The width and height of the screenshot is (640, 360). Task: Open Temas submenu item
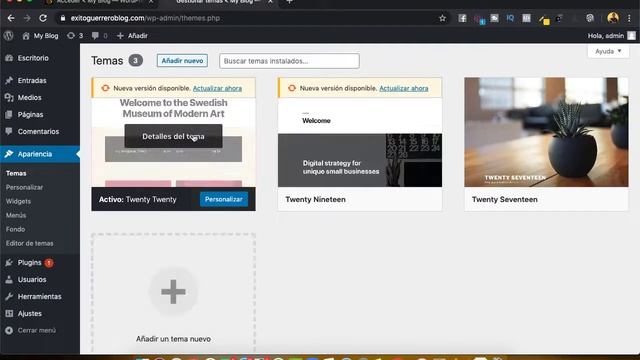(16, 173)
